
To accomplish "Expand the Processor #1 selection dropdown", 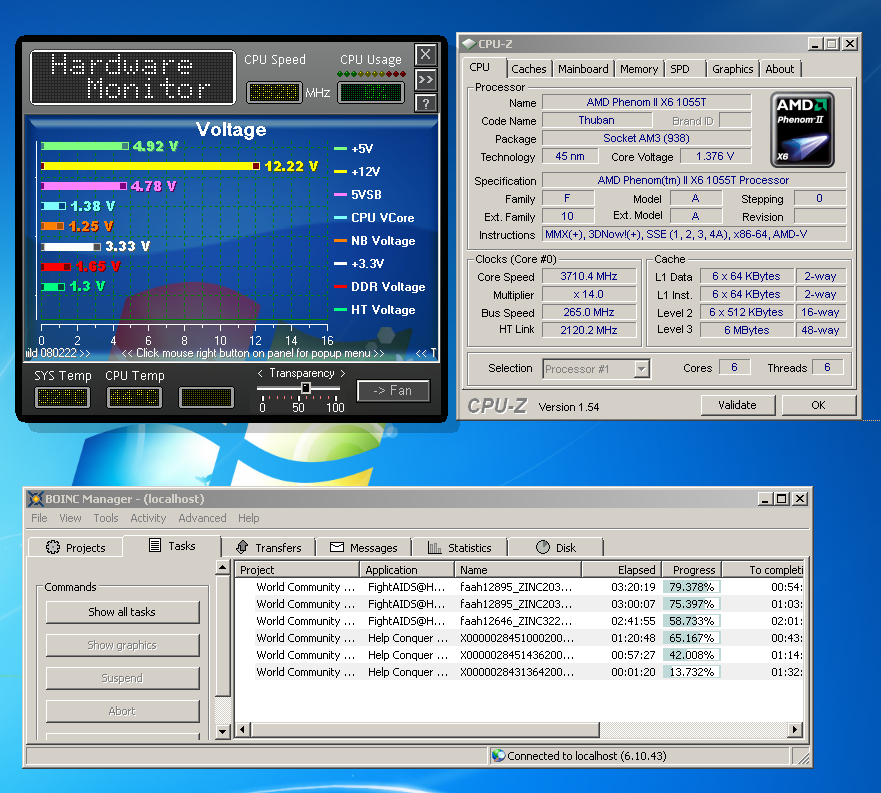I will click(x=641, y=369).
